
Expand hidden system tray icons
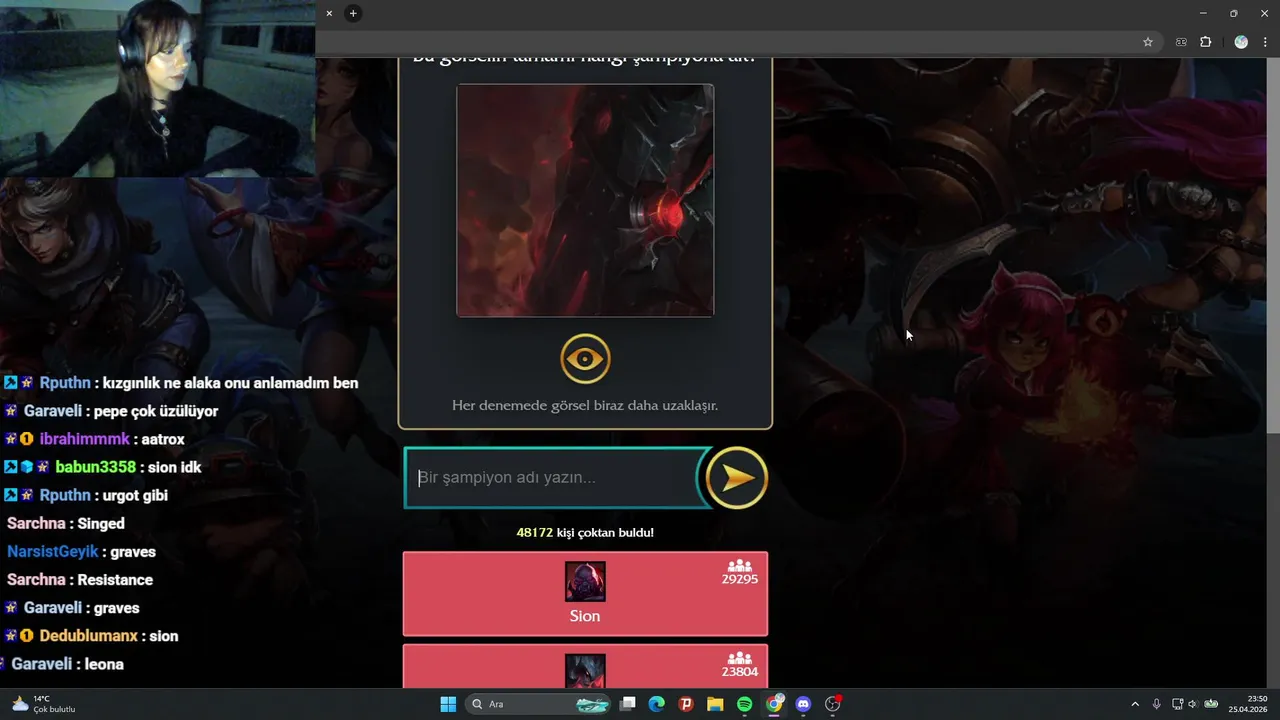click(x=1135, y=704)
